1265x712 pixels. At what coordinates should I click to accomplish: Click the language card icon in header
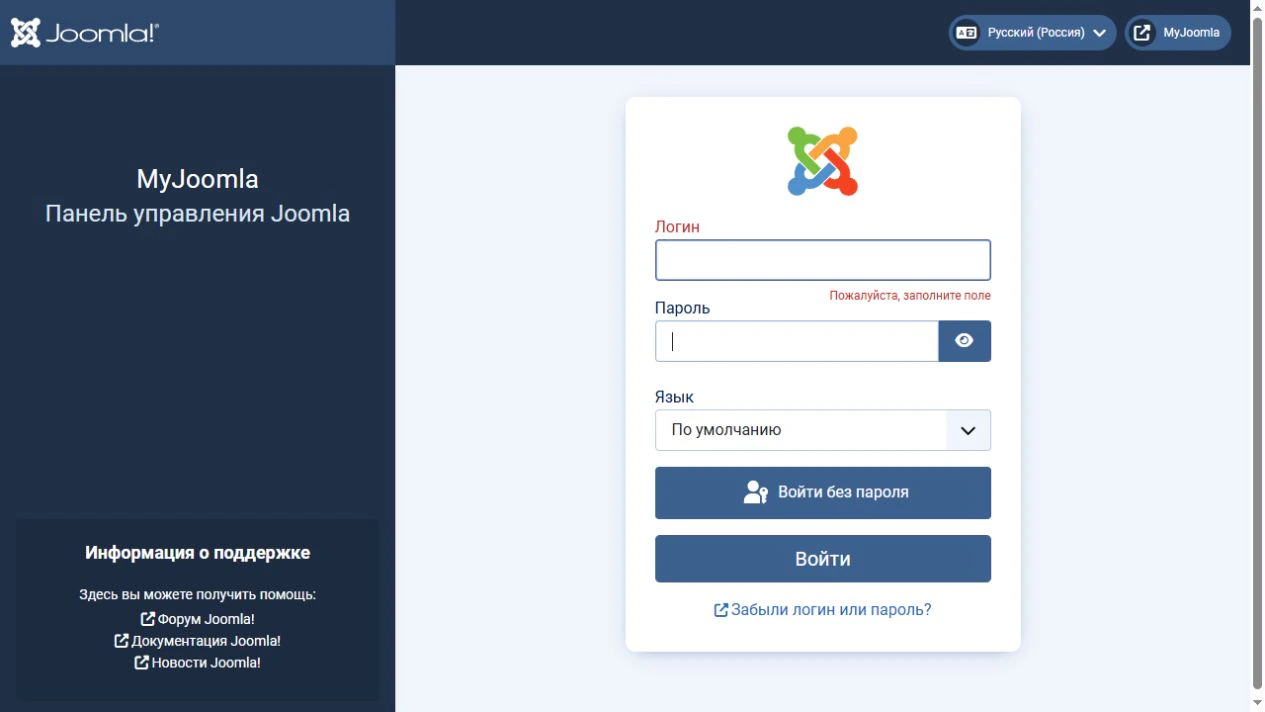coord(966,32)
